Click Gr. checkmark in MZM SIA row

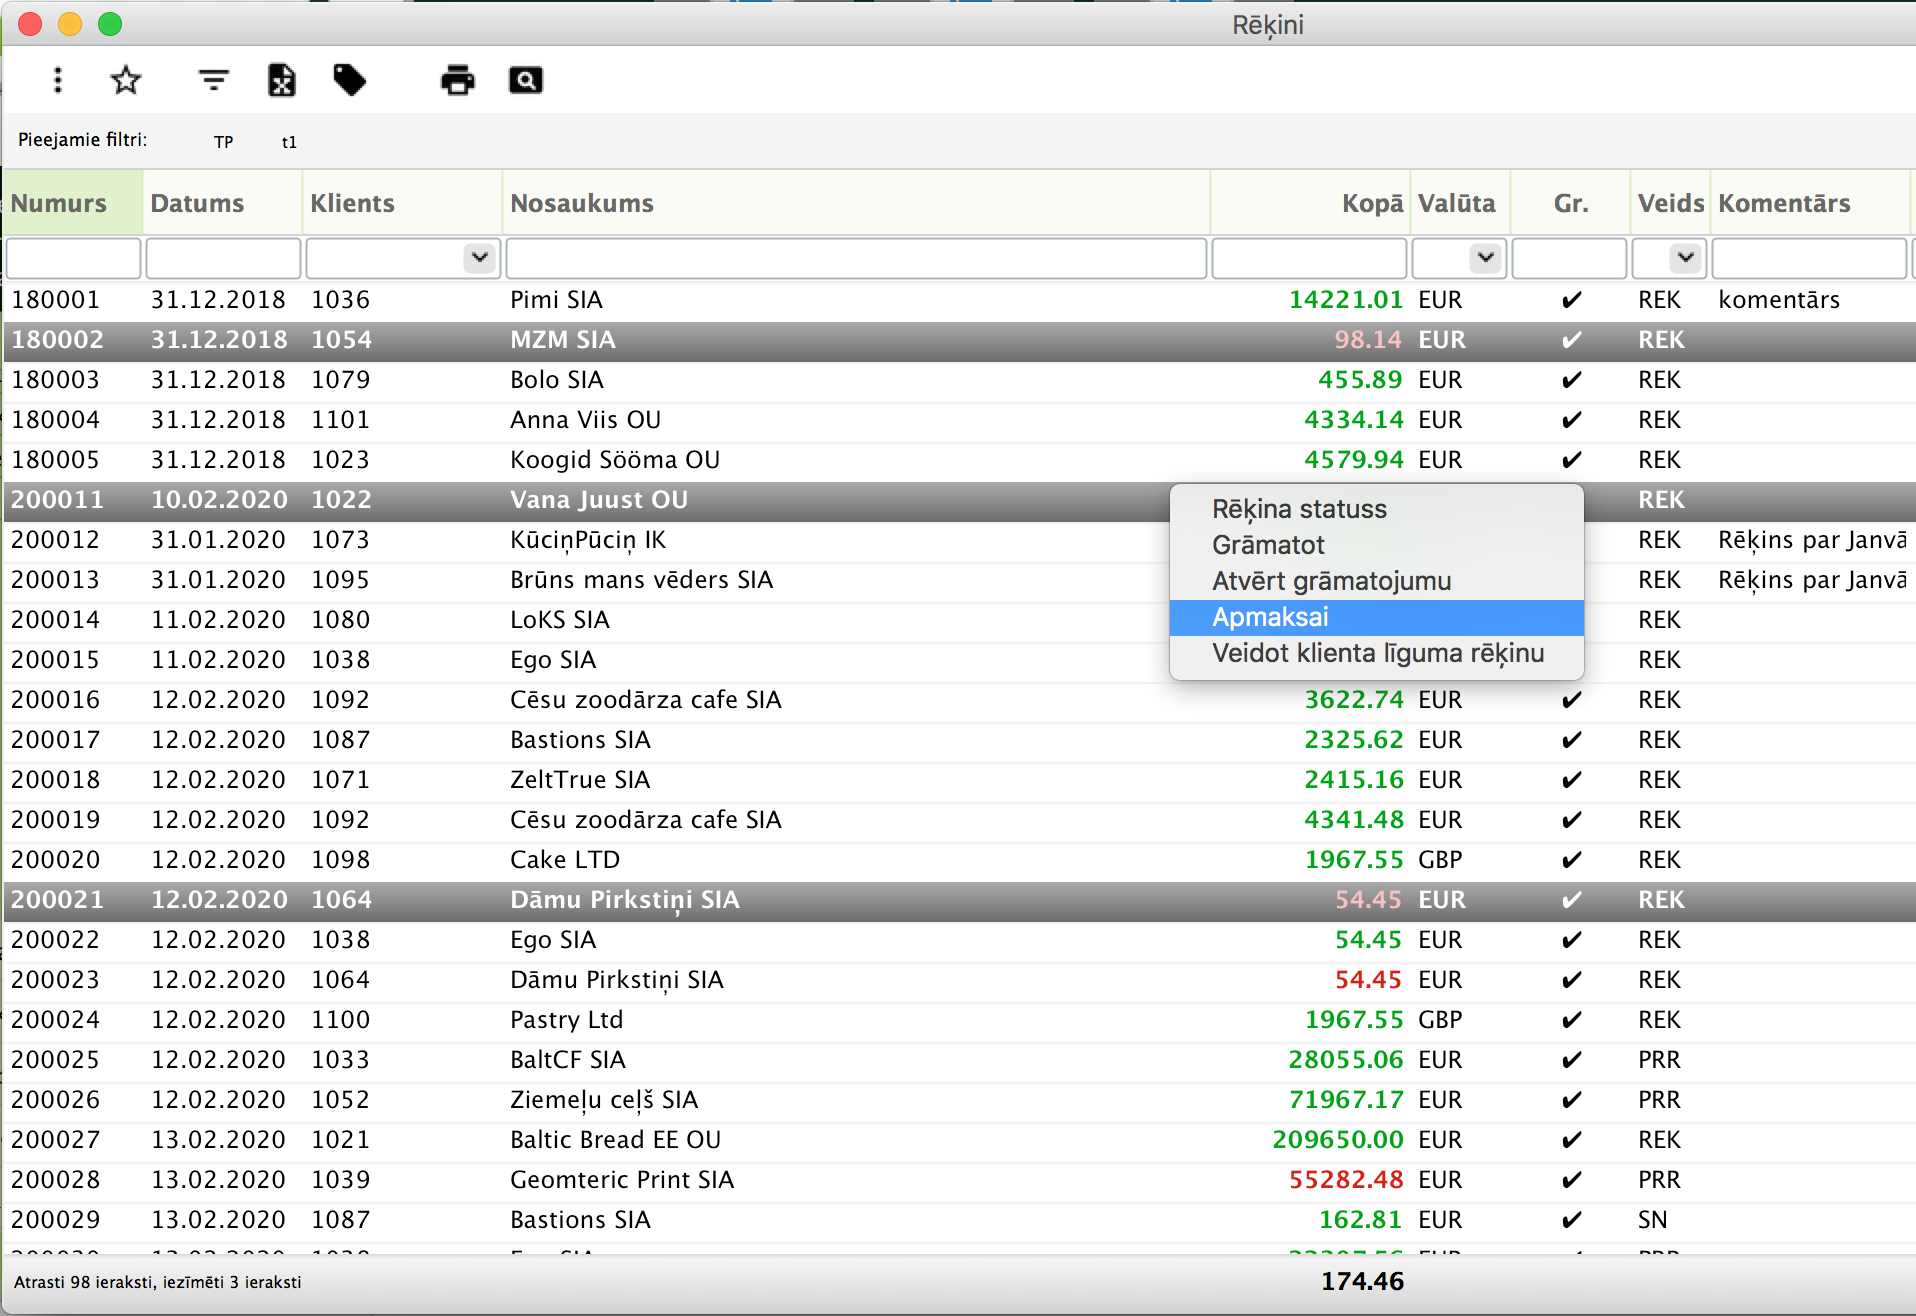pos(1571,340)
